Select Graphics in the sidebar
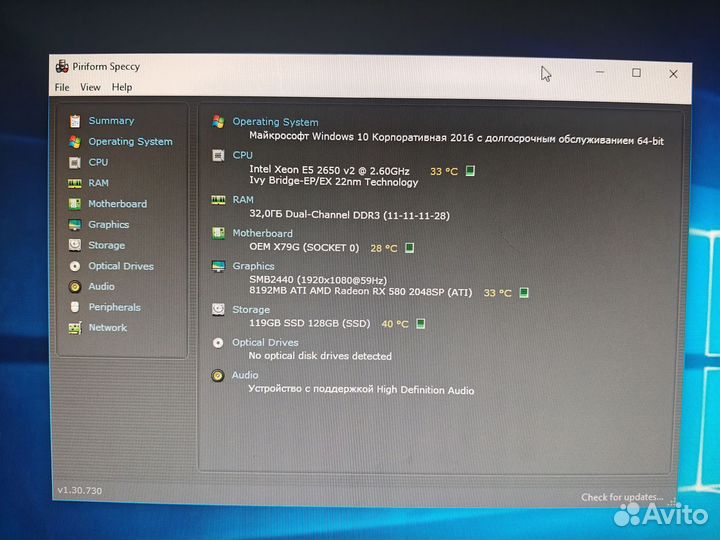720x540 pixels. coord(108,225)
